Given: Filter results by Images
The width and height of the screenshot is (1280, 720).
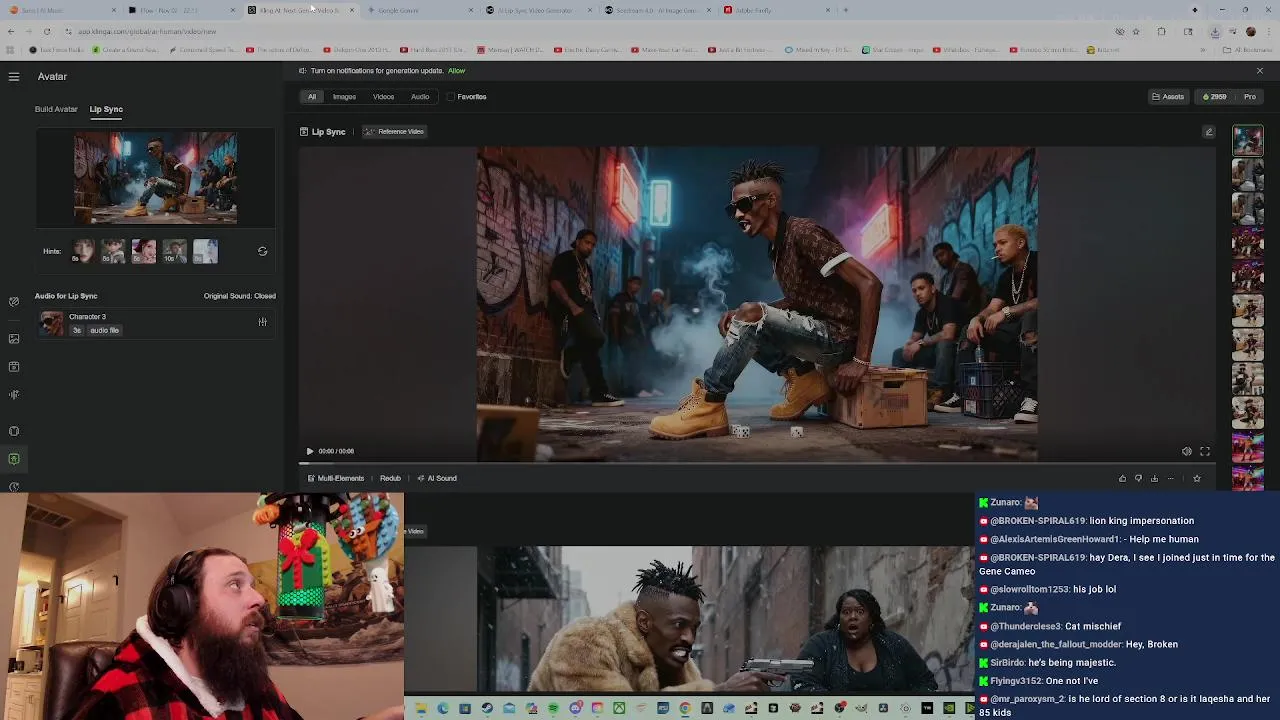Looking at the screenshot, I should tap(344, 97).
